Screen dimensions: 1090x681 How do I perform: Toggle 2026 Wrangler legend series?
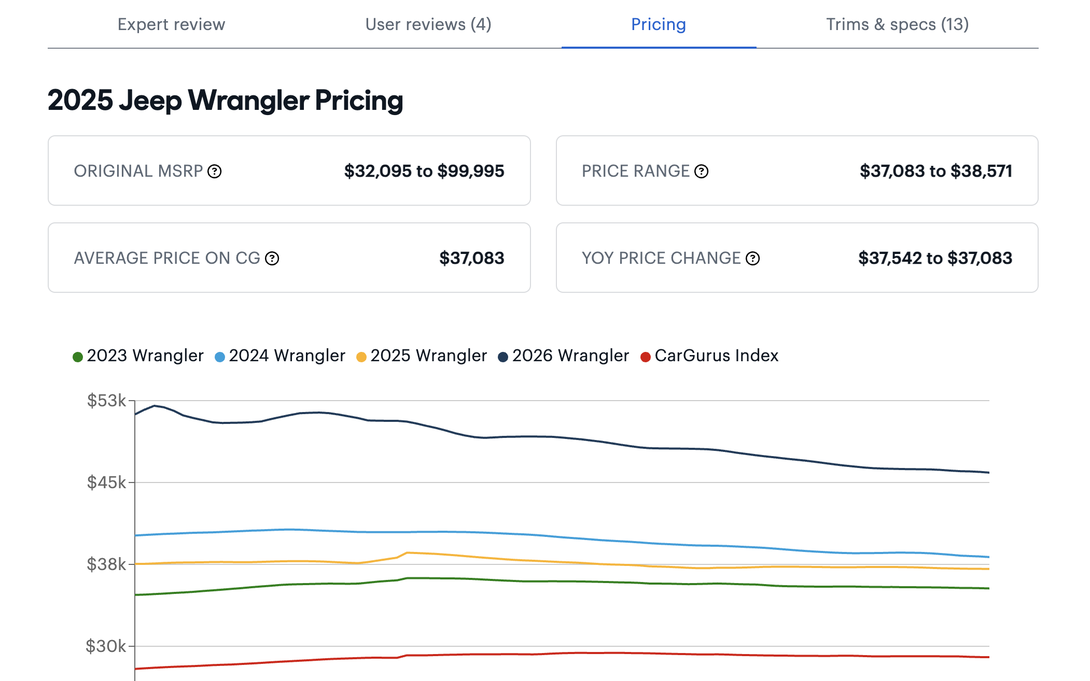tap(564, 356)
